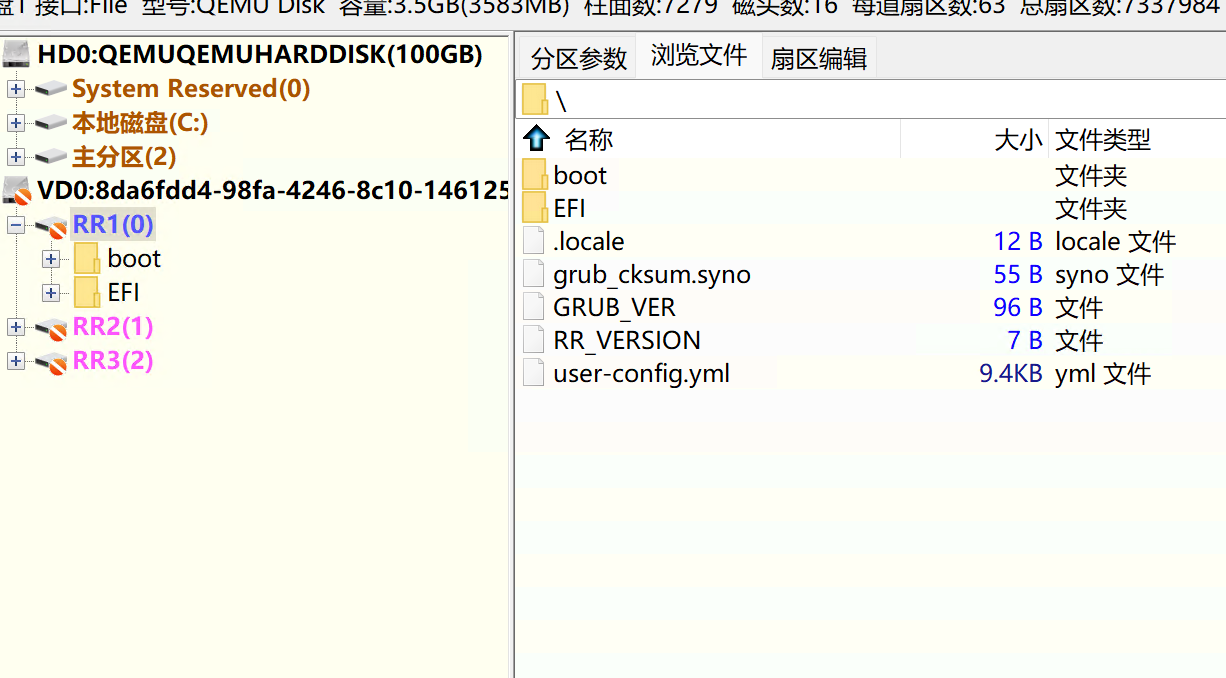Click the 'yml 文件' type cell
The width and height of the screenshot is (1226, 678).
click(1103, 373)
